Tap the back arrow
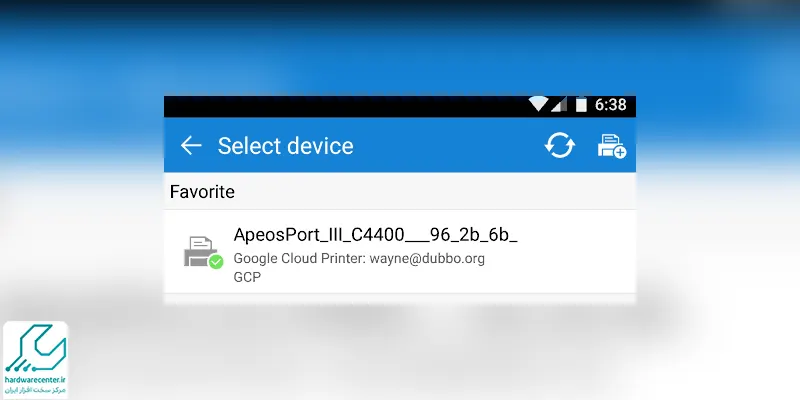 tap(191, 146)
